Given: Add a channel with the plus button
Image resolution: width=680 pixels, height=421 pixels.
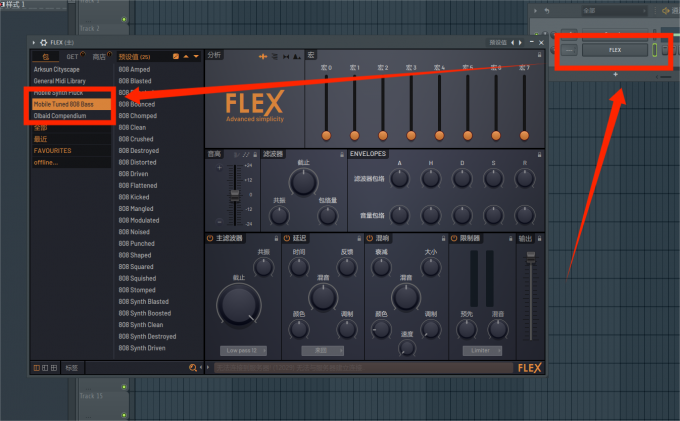Looking at the screenshot, I should (615, 75).
